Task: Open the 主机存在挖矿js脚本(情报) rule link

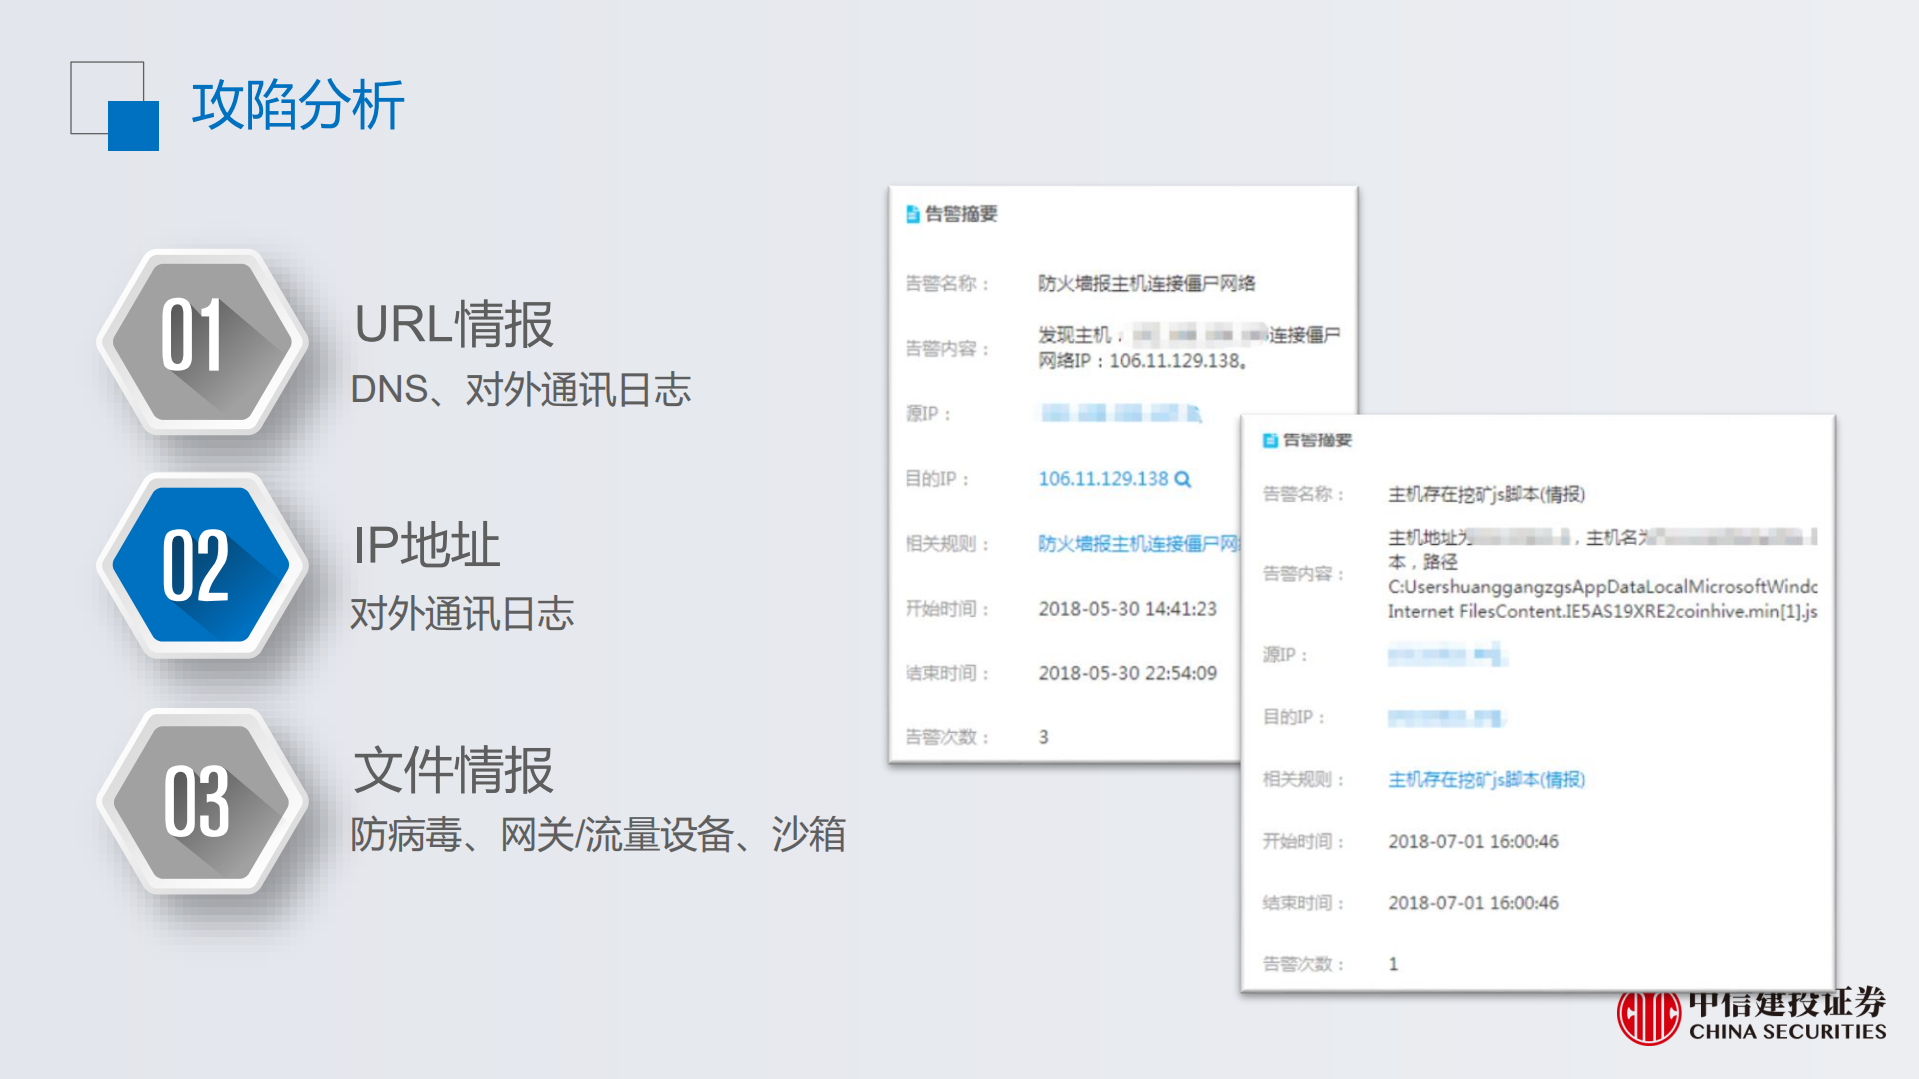Action: click(1486, 780)
